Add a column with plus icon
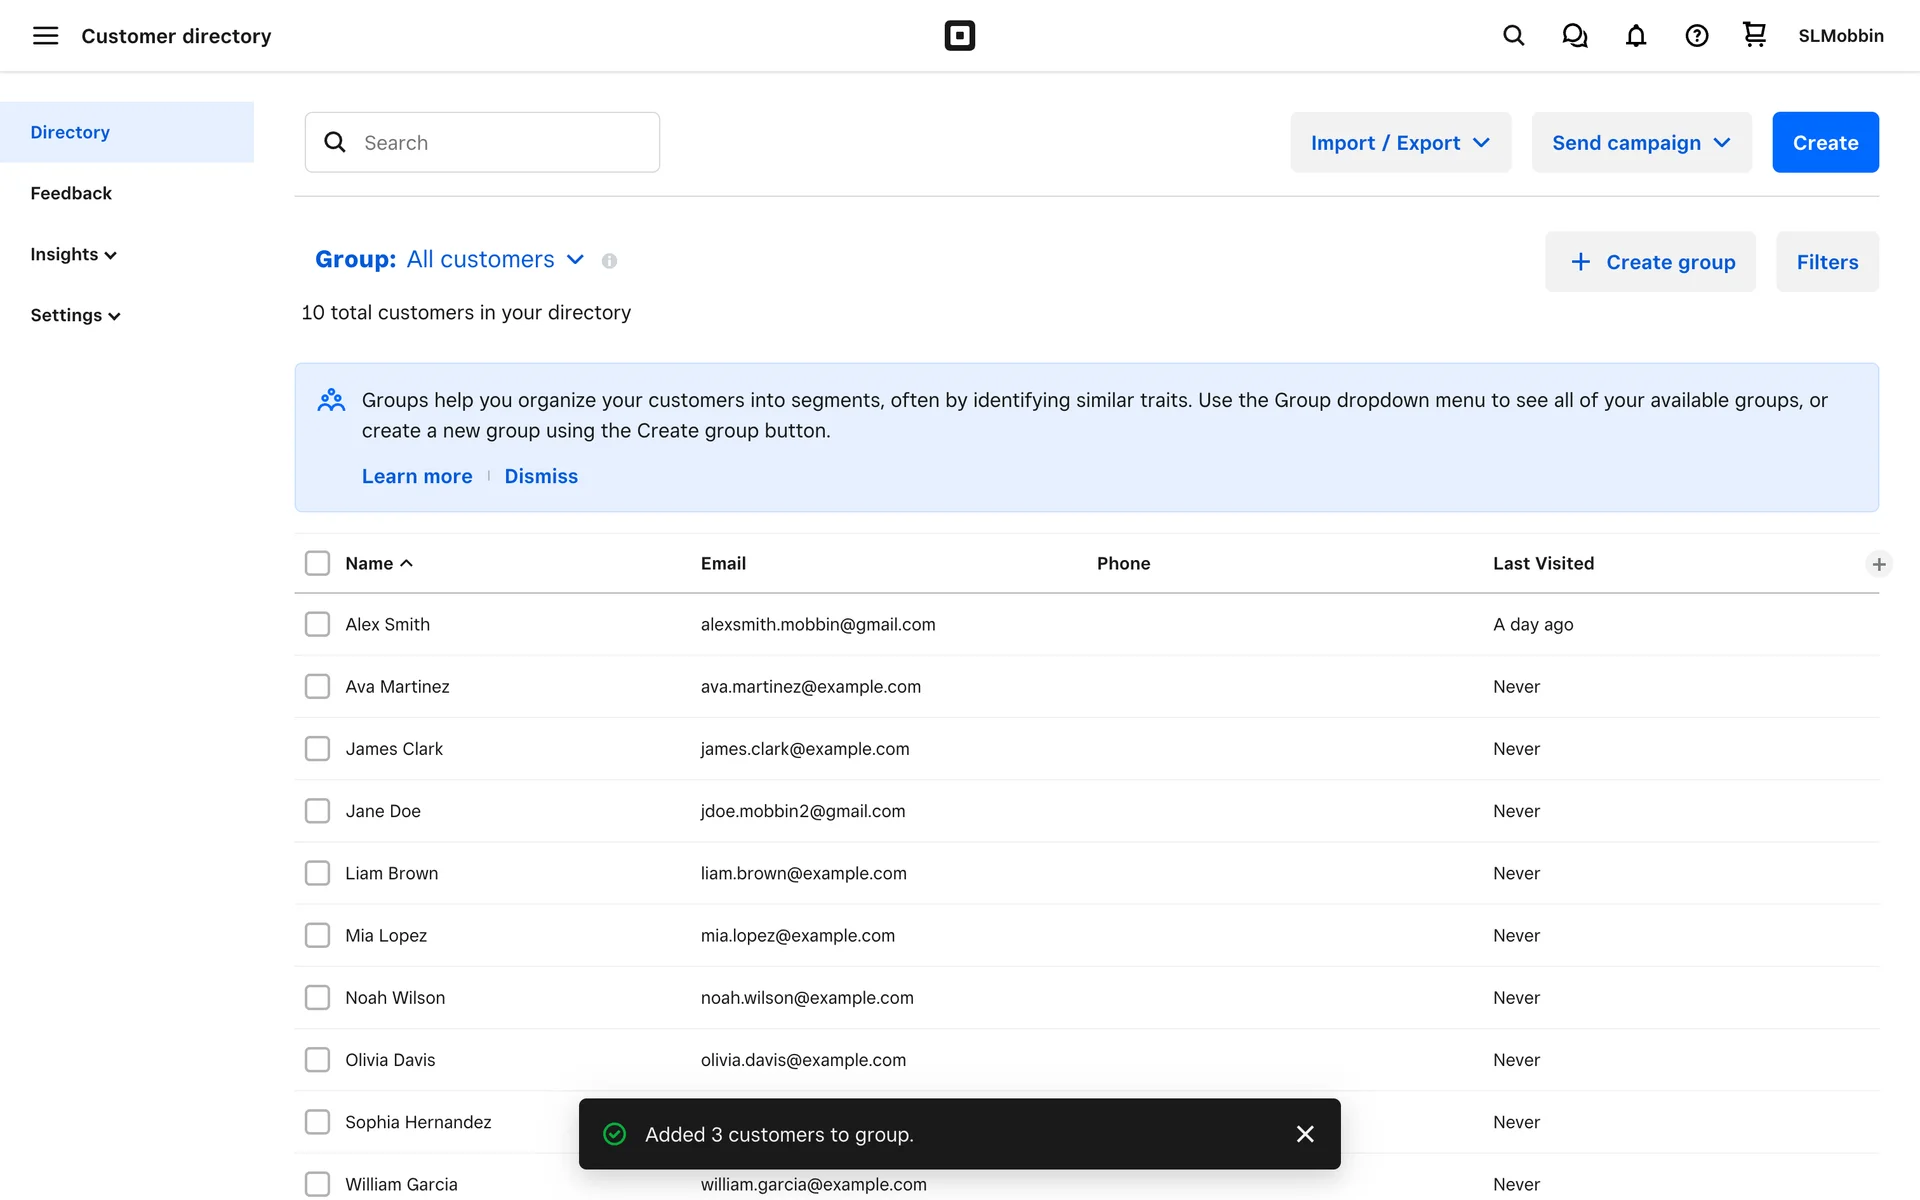The height and width of the screenshot is (1200, 1920). [1878, 564]
